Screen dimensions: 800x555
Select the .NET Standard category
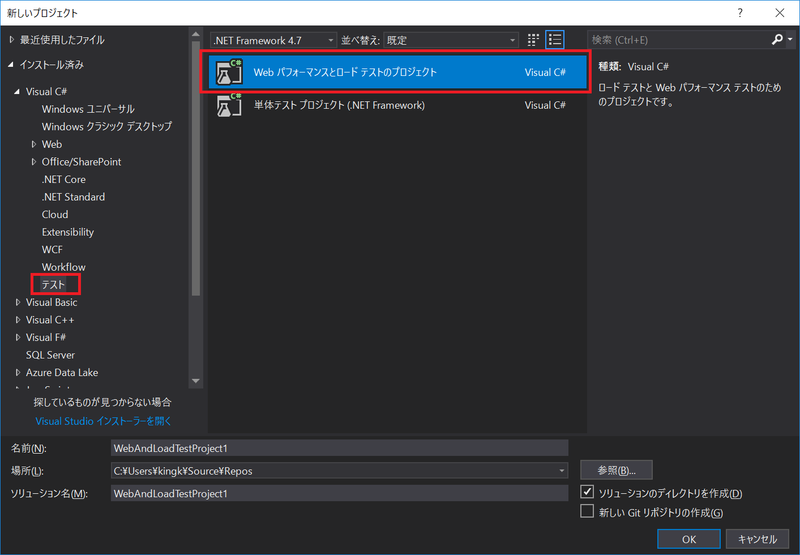click(x=73, y=197)
